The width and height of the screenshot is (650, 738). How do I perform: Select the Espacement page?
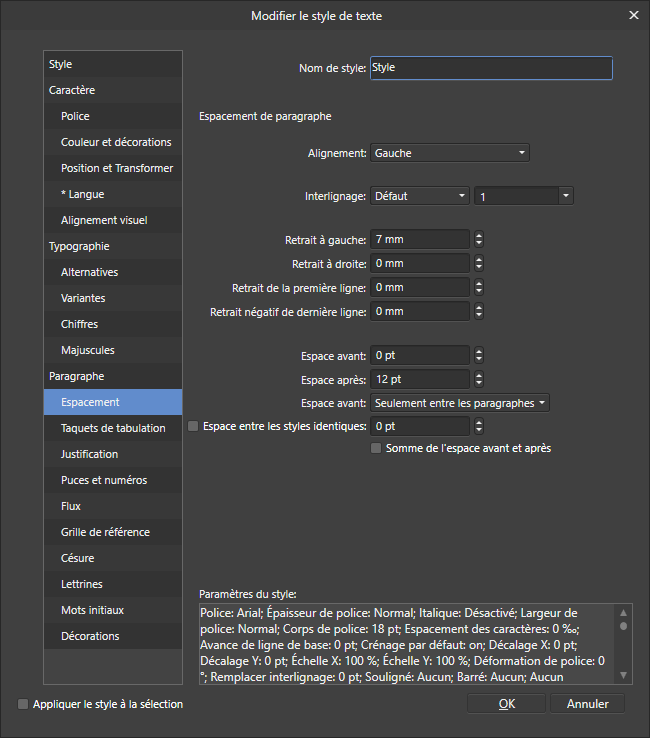pos(113,402)
